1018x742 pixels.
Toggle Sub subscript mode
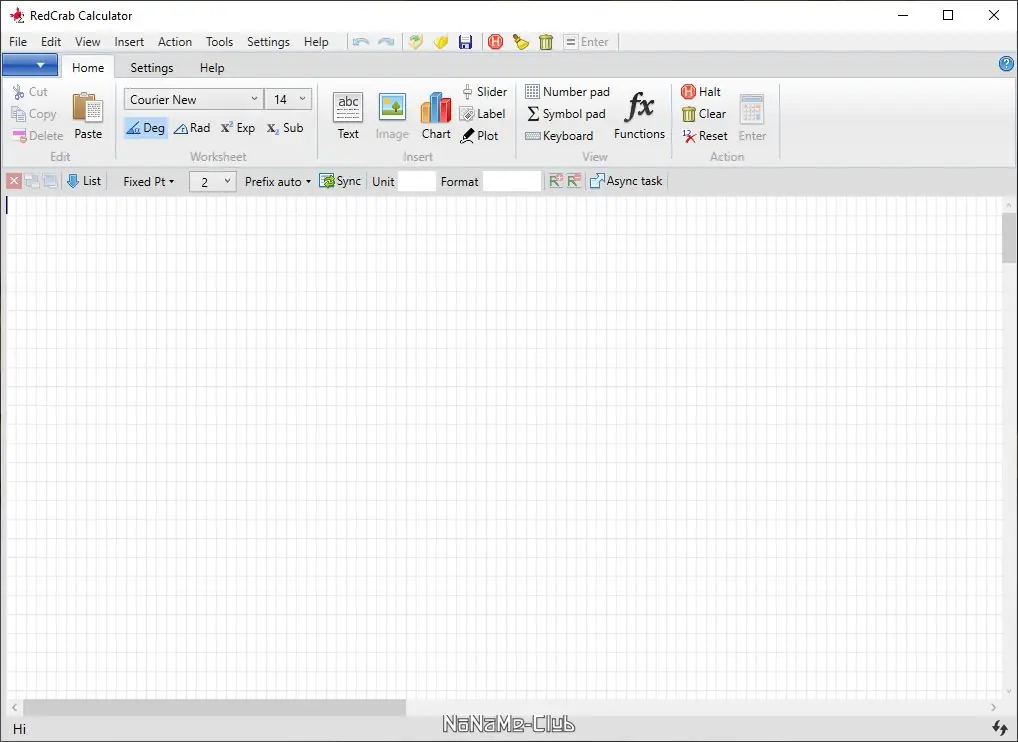285,128
